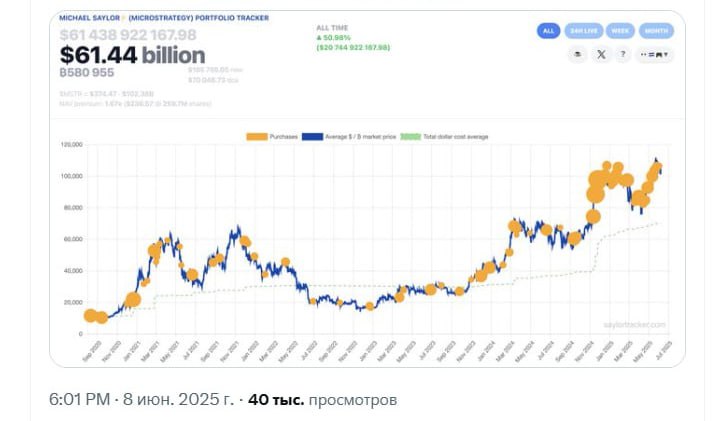716x421 pixels.
Task: Select the ALL time range pill
Action: click(x=548, y=31)
